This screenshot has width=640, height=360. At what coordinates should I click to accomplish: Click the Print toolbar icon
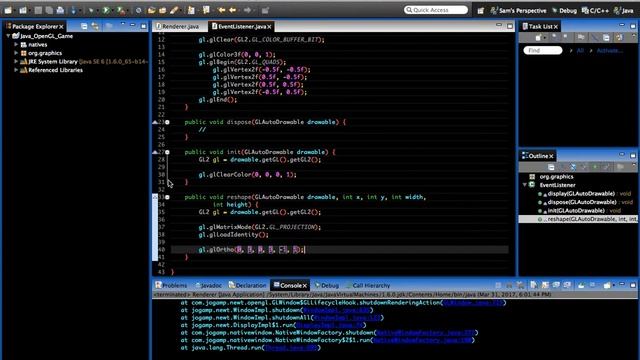(60, 10)
